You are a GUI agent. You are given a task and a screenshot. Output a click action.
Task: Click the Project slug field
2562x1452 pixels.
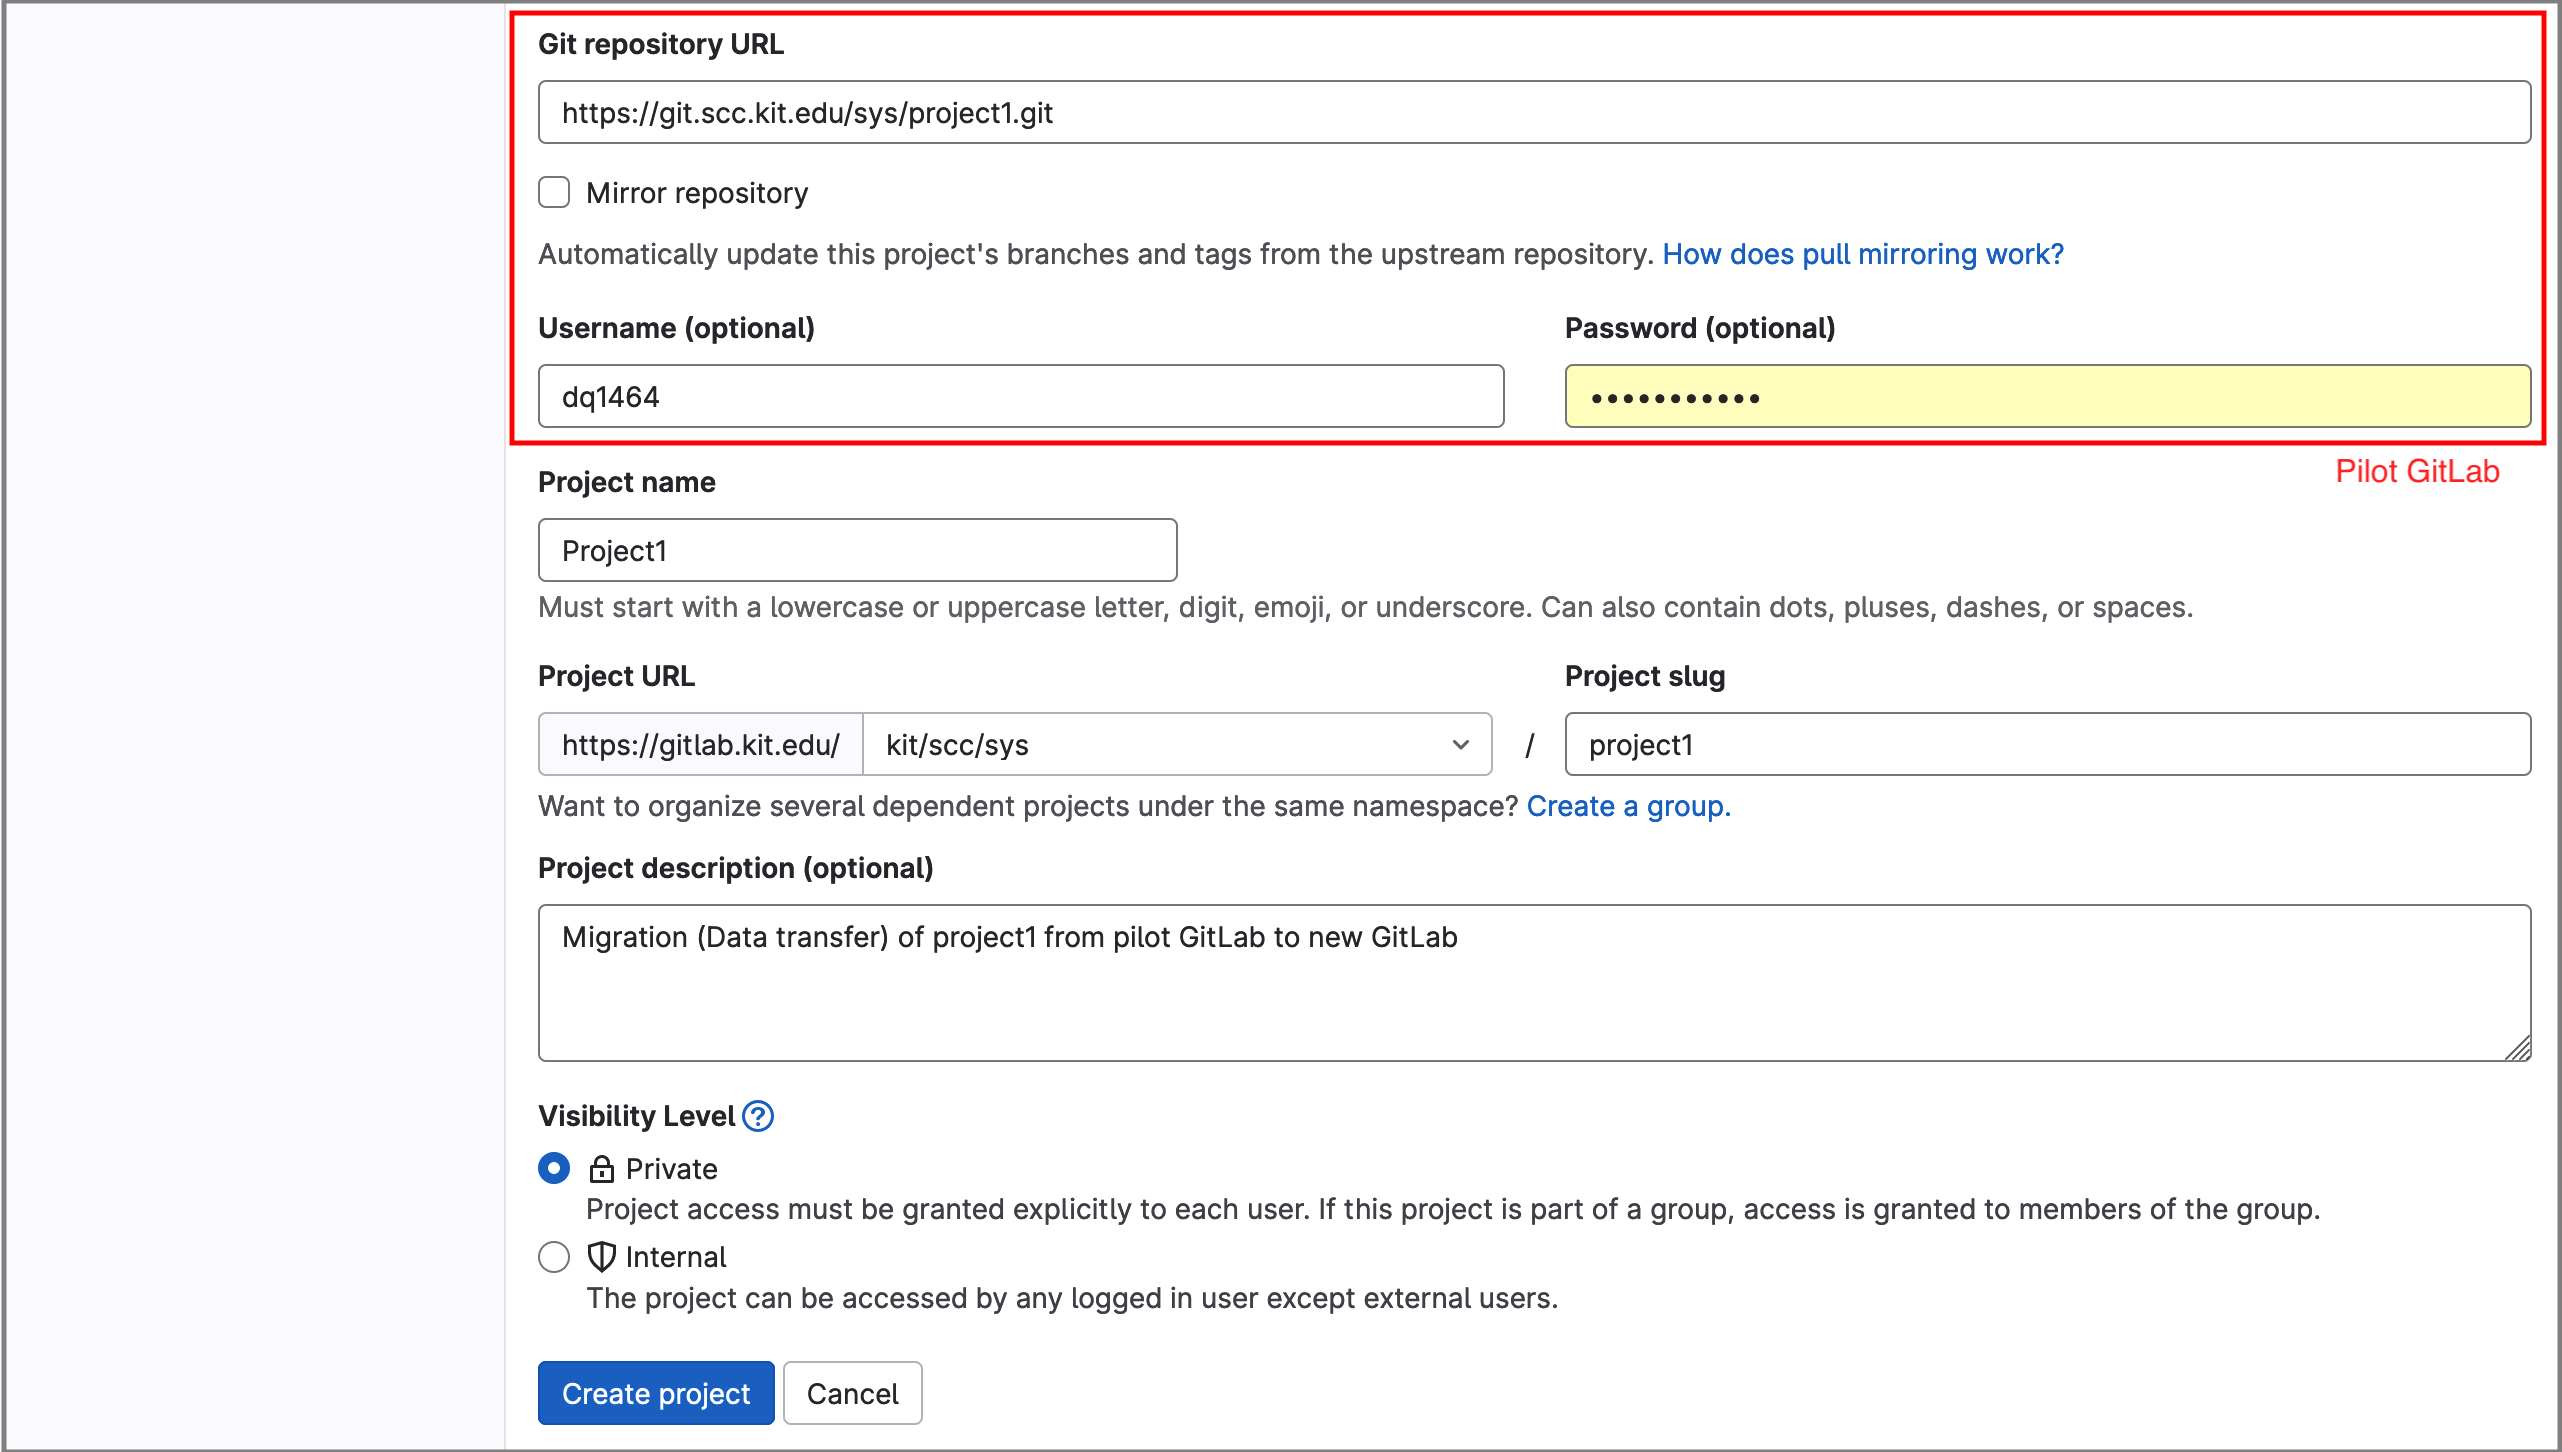tap(2047, 744)
